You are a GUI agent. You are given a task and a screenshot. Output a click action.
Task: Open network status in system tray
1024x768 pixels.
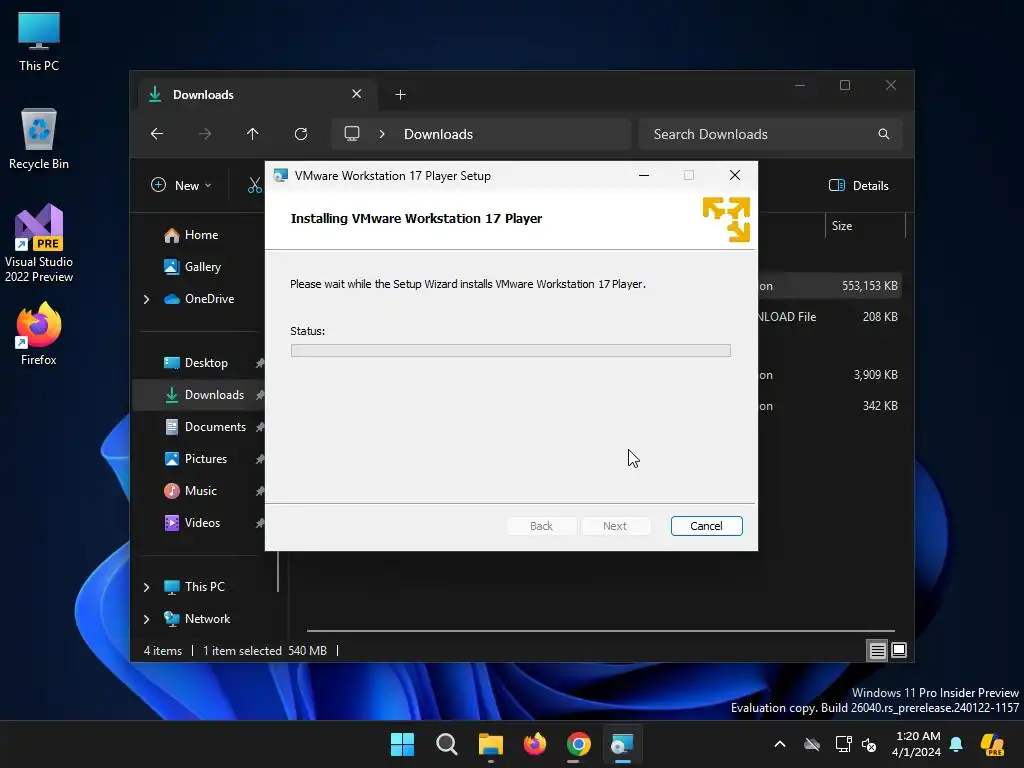point(843,744)
